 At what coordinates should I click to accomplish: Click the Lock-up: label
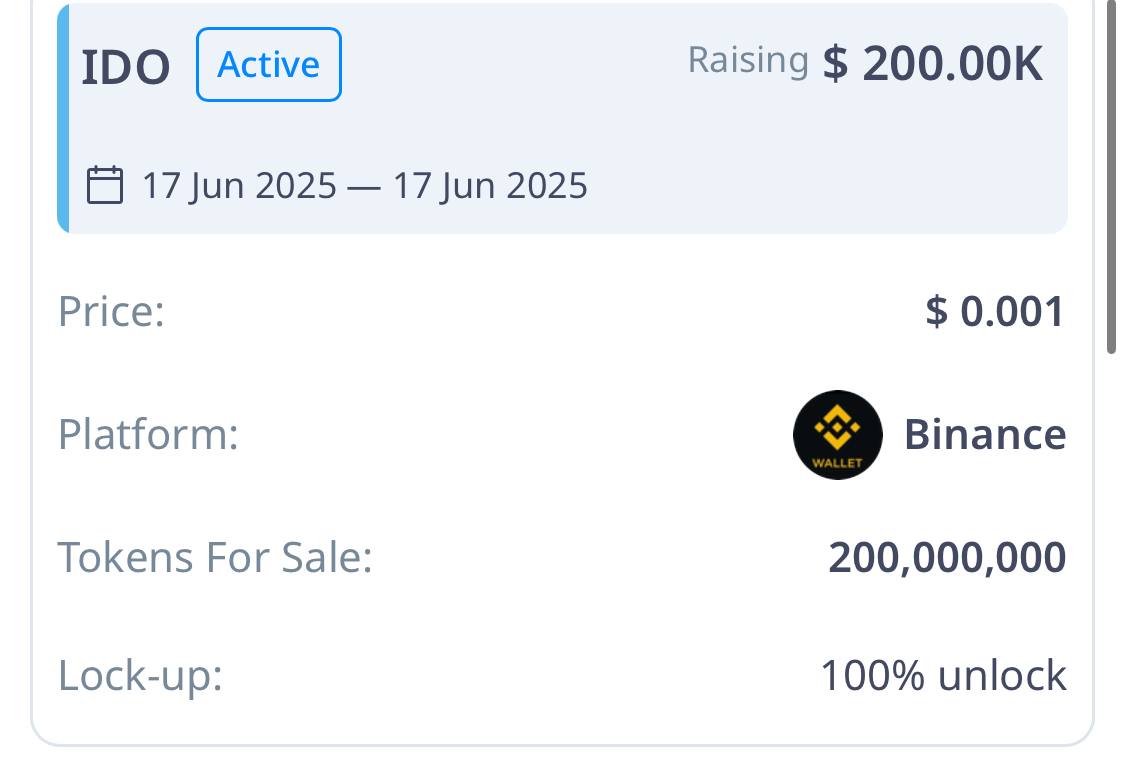click(140, 676)
